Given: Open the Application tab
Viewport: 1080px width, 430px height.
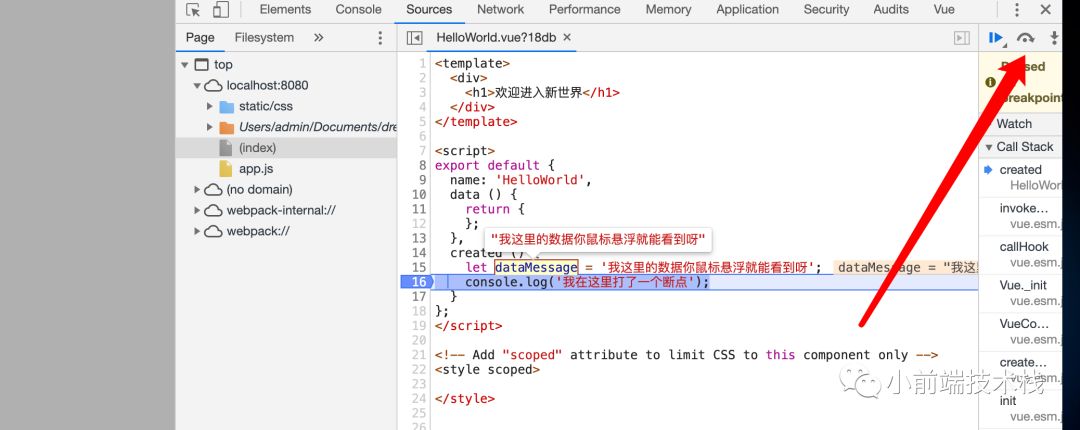Looking at the screenshot, I should [x=747, y=10].
